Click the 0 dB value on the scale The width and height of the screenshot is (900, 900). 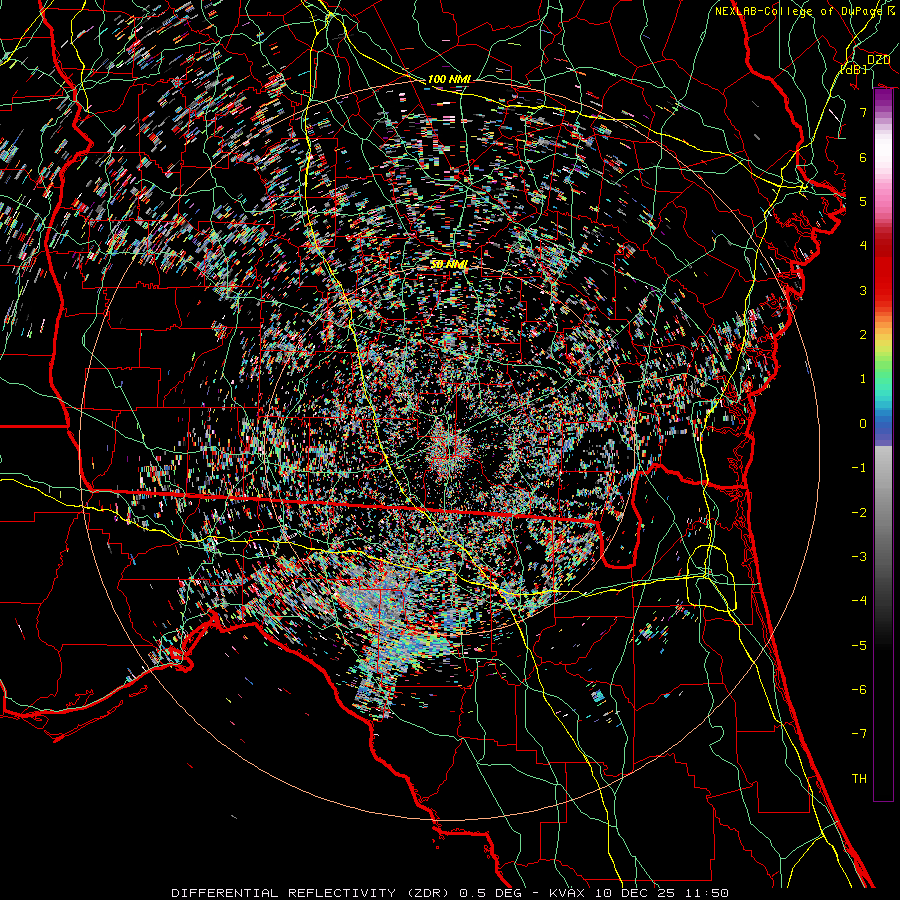point(863,424)
